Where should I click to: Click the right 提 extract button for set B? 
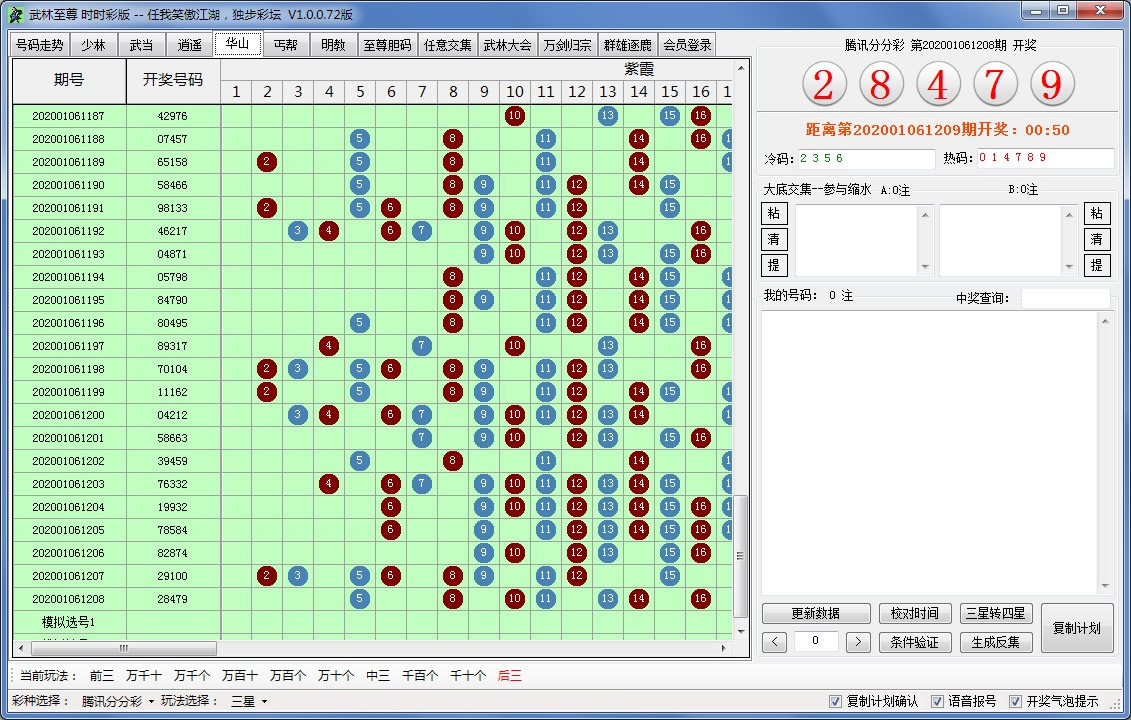tap(1097, 265)
